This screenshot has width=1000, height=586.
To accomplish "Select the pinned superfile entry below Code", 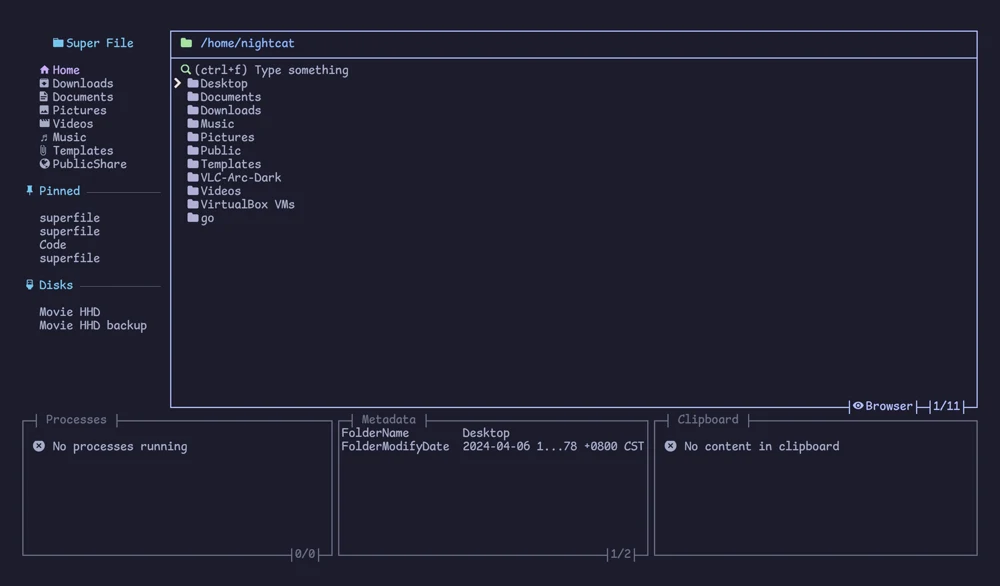I will tap(69, 258).
